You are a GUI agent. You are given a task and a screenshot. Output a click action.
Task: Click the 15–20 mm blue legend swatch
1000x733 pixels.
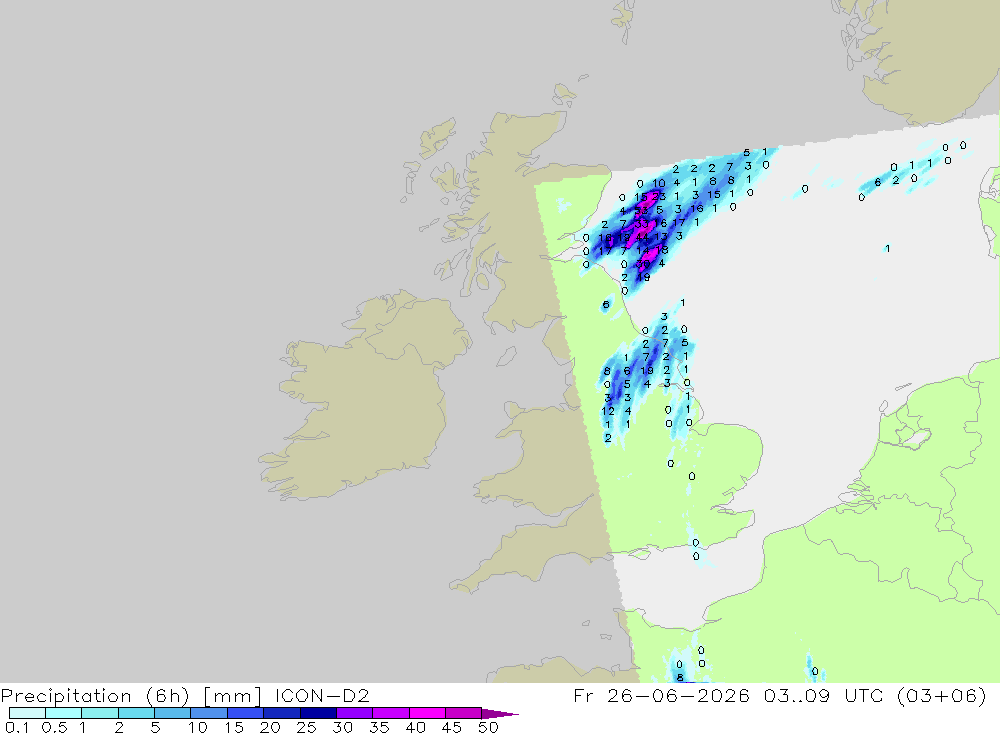pyautogui.click(x=246, y=713)
